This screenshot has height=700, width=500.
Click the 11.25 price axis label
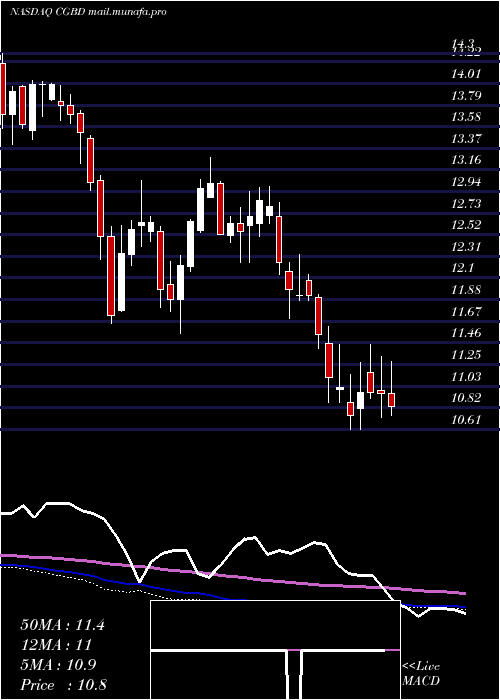tap(466, 355)
